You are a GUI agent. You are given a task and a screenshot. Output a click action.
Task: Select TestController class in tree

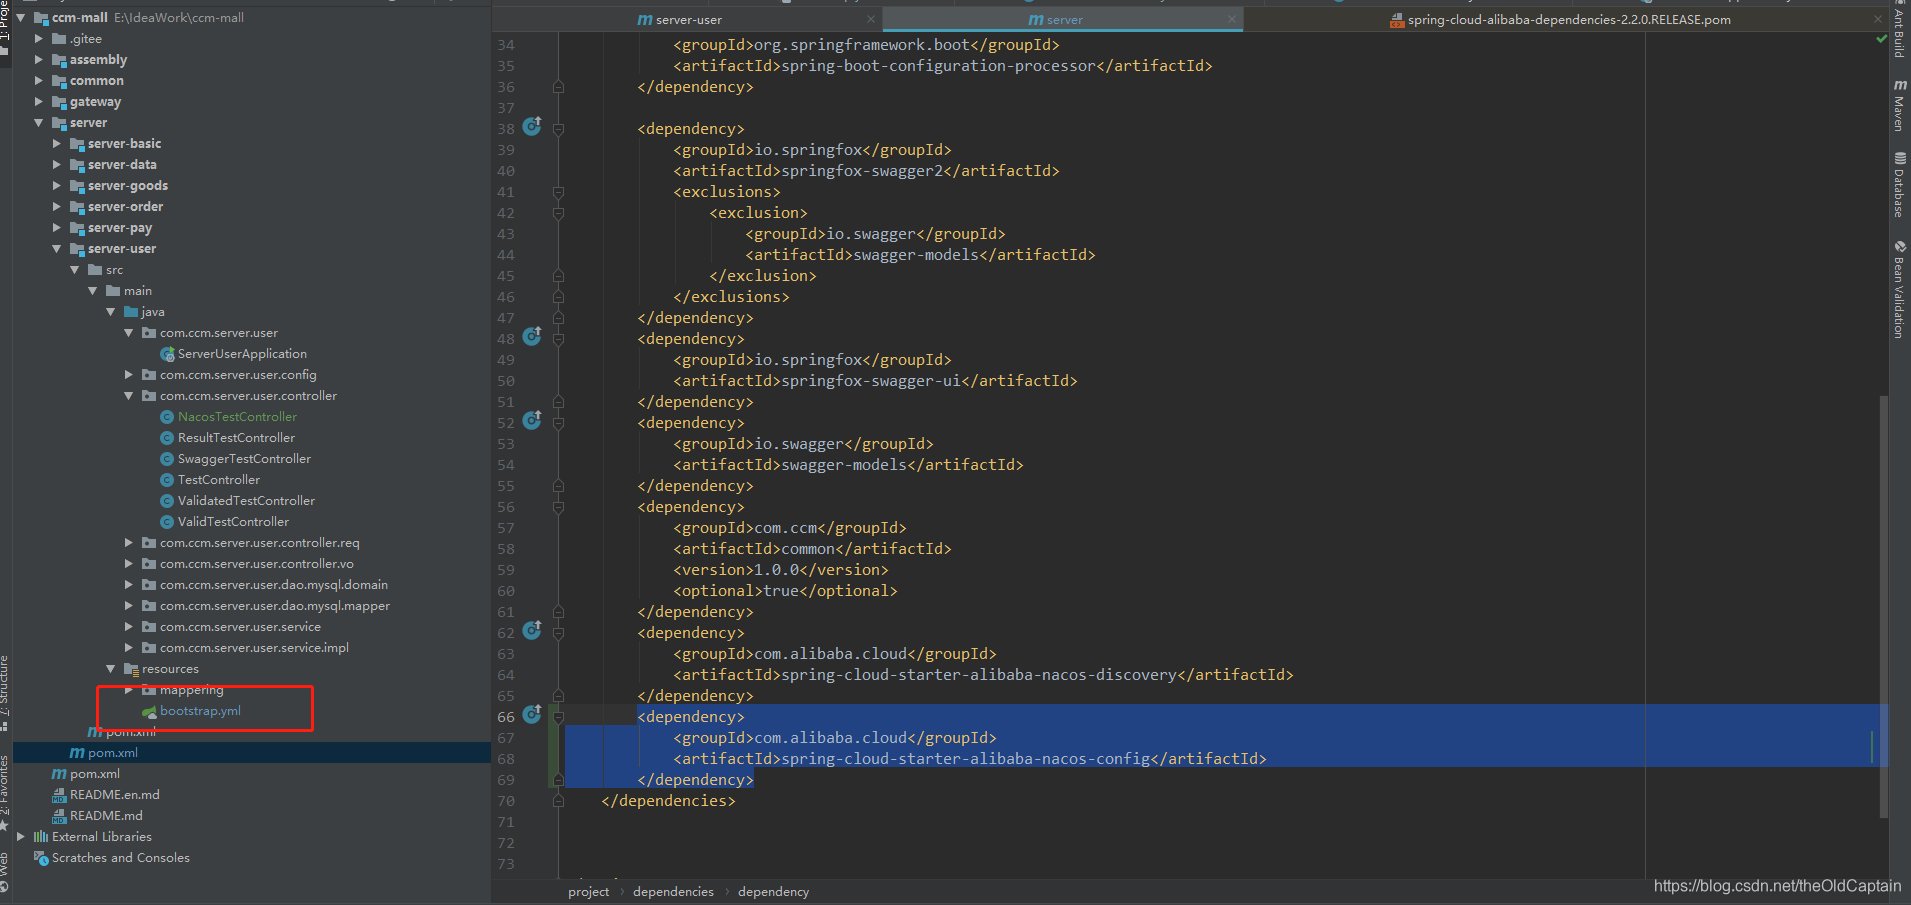(219, 480)
